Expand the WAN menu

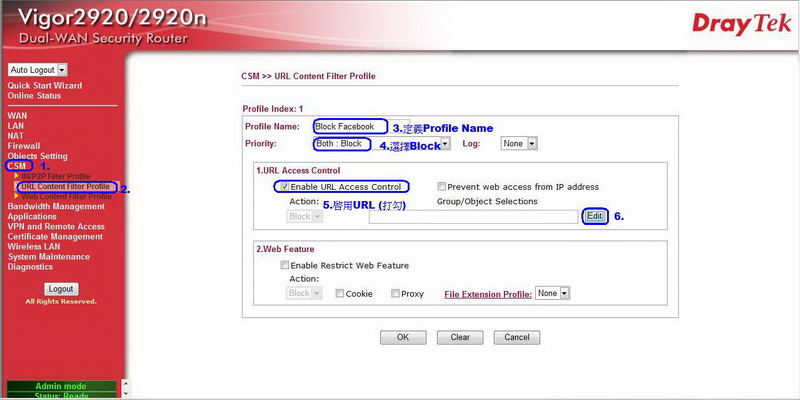tap(17, 116)
